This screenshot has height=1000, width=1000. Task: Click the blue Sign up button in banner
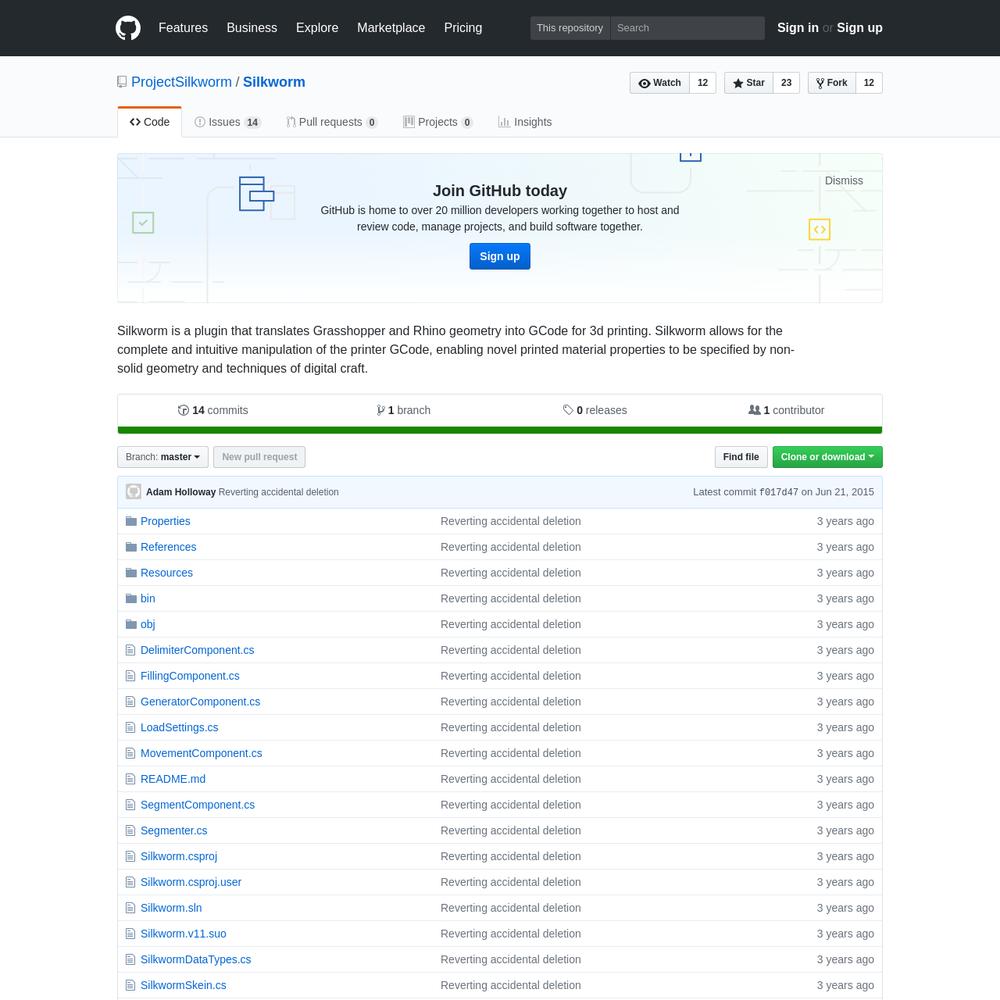pyautogui.click(x=499, y=256)
